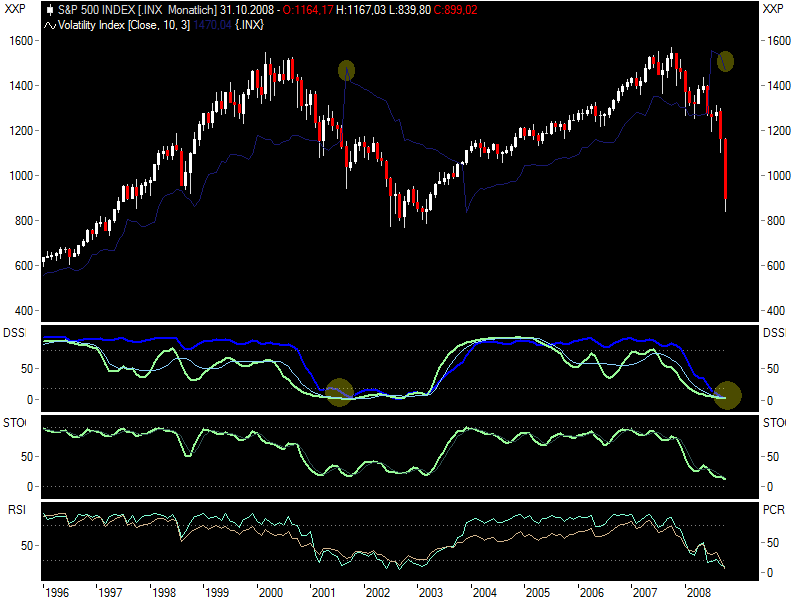Click the PCR panel label
This screenshot has height=600, width=800.
click(x=774, y=510)
